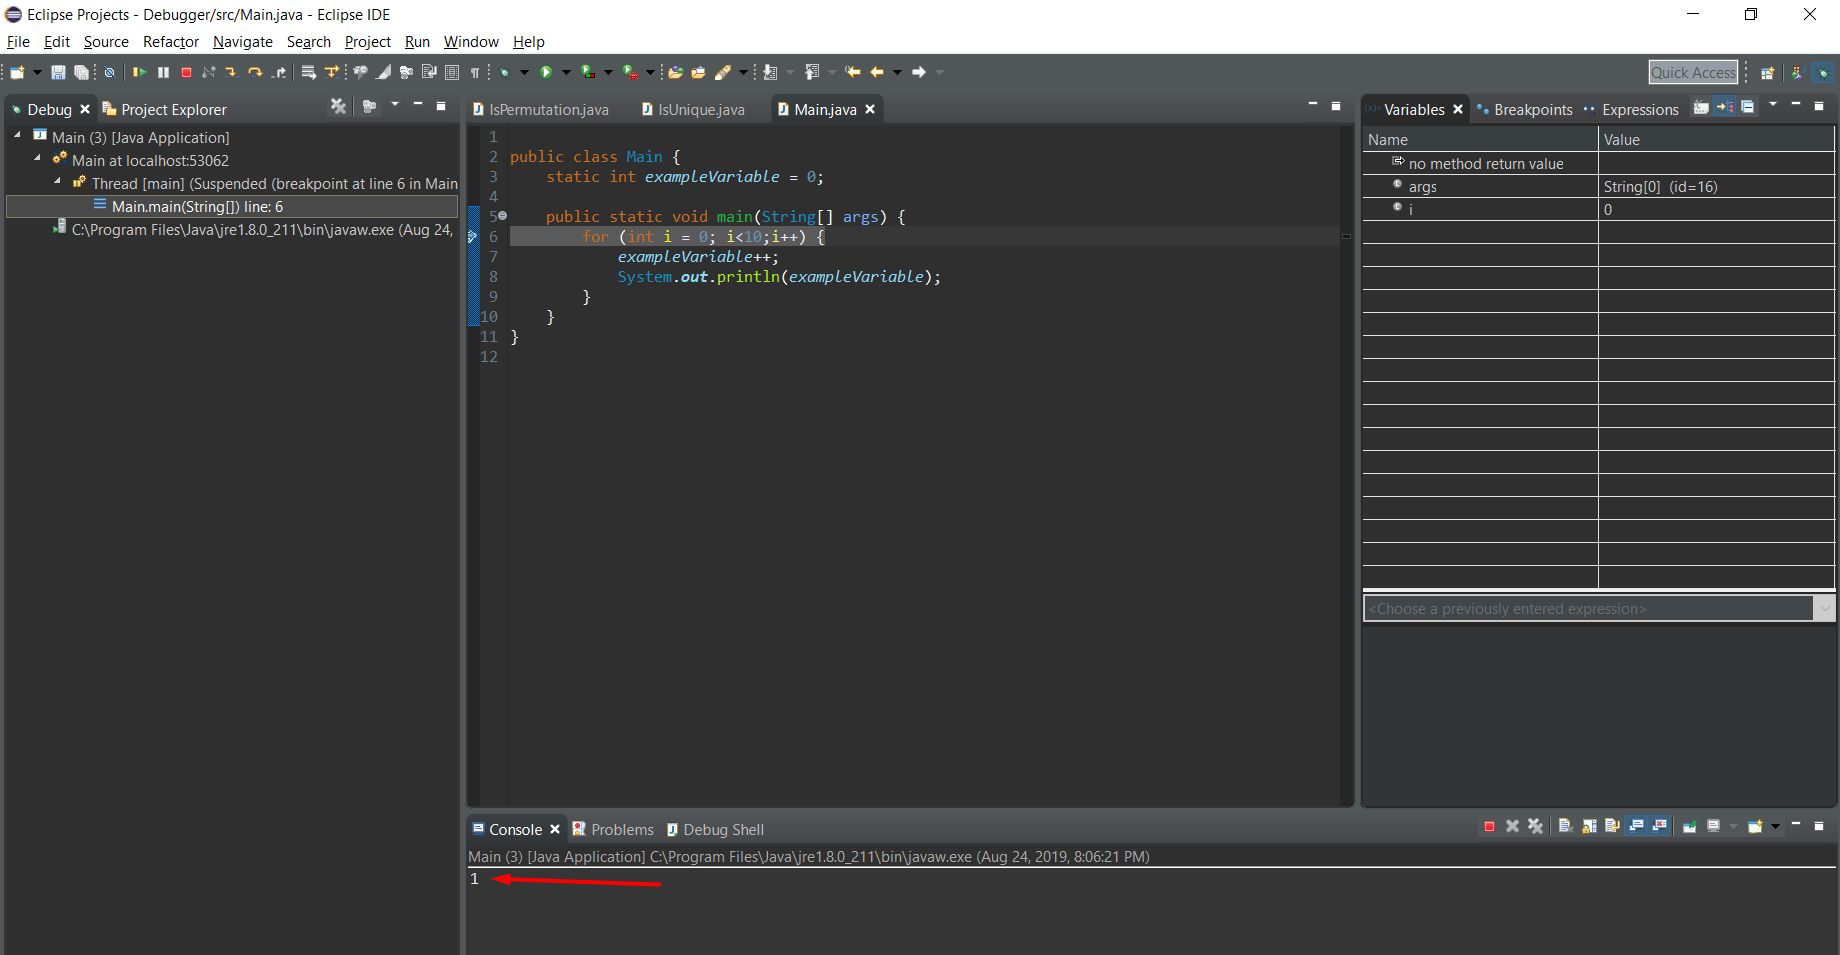Collapse the Main at localhost:53062 node
This screenshot has width=1840, height=955.
click(37, 158)
